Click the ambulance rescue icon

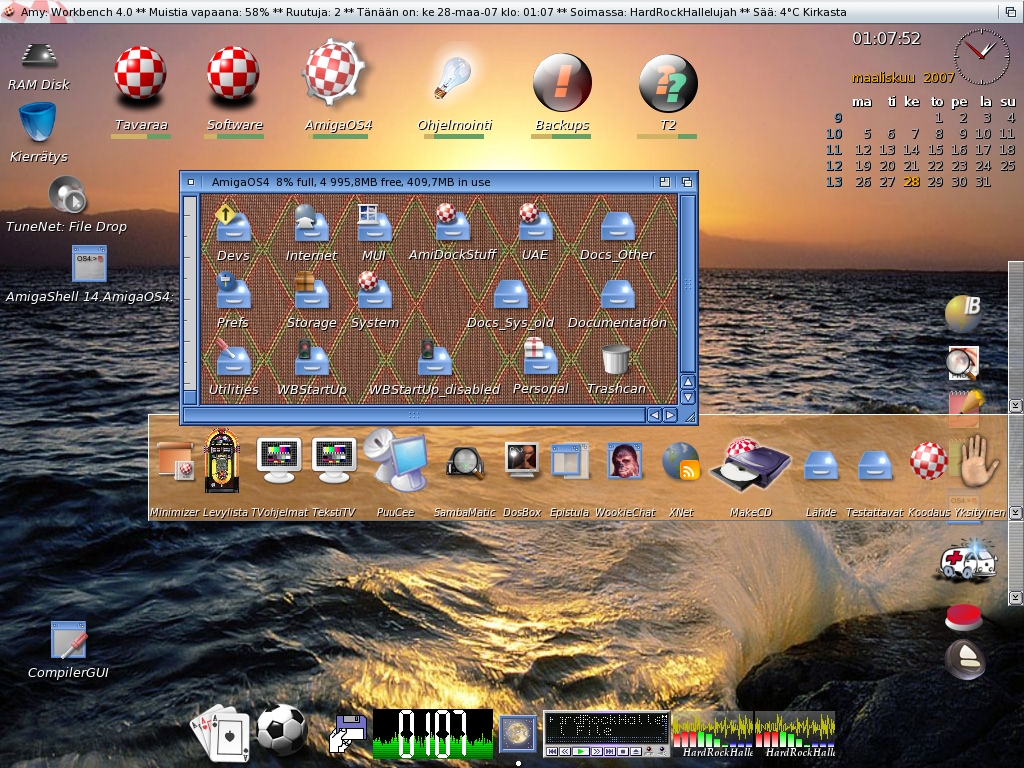coord(967,561)
